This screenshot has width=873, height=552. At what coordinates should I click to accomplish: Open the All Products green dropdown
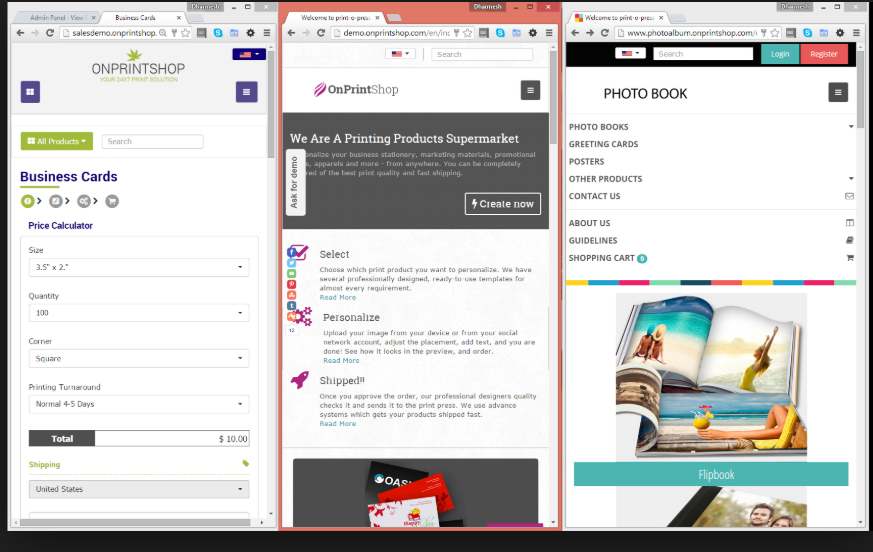pos(57,141)
